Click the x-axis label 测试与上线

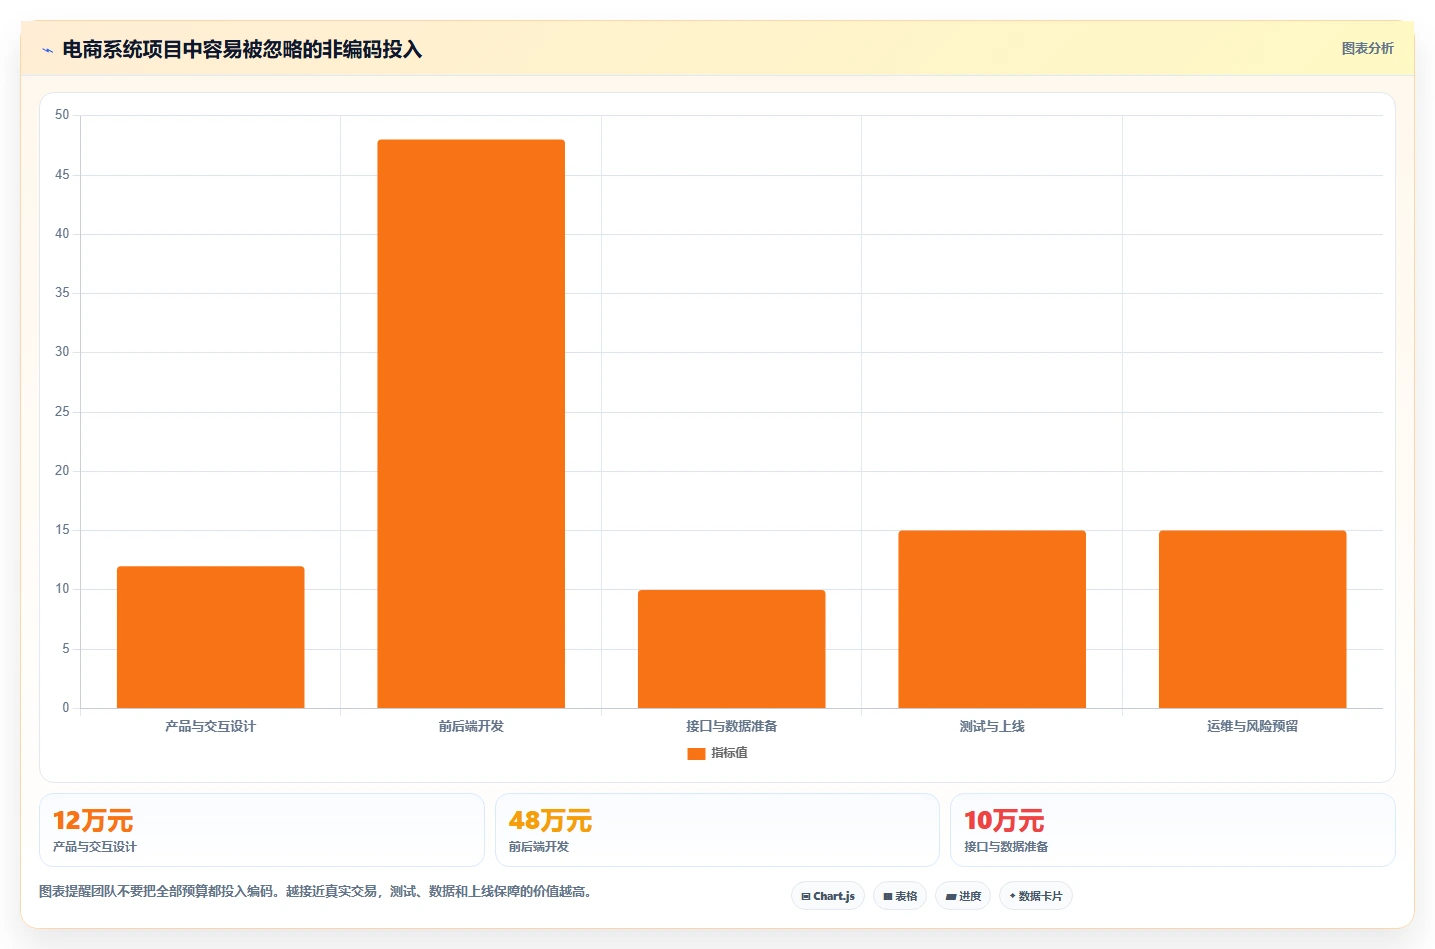tap(992, 726)
